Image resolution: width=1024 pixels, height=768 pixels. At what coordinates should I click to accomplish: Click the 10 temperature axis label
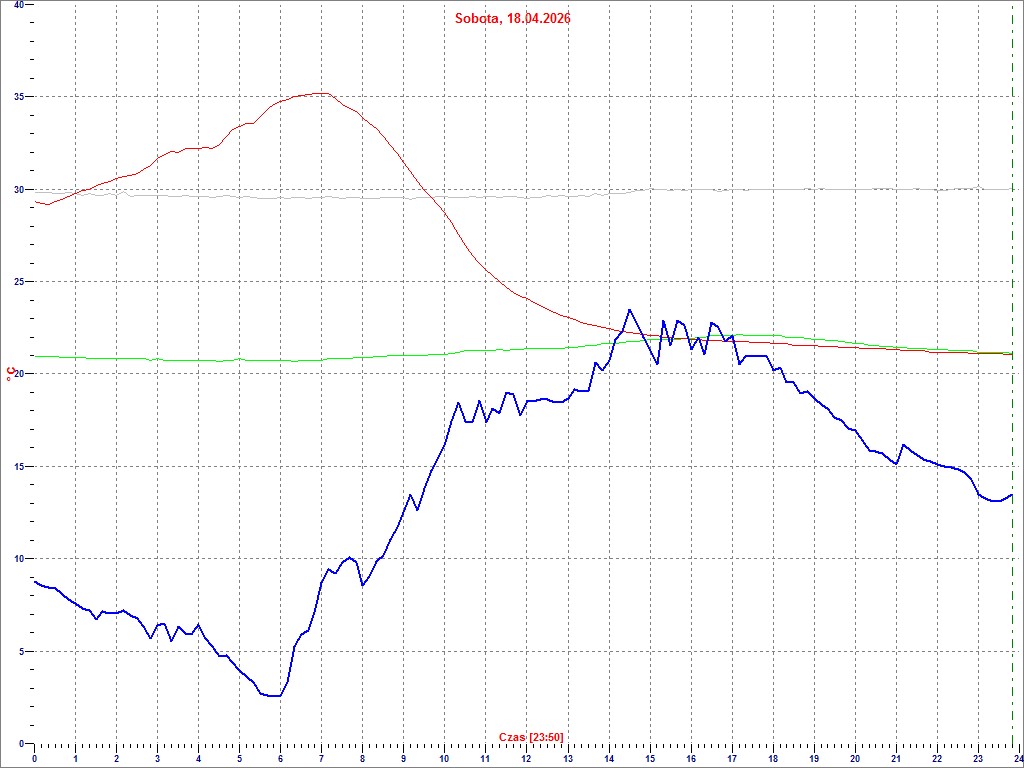(18, 559)
